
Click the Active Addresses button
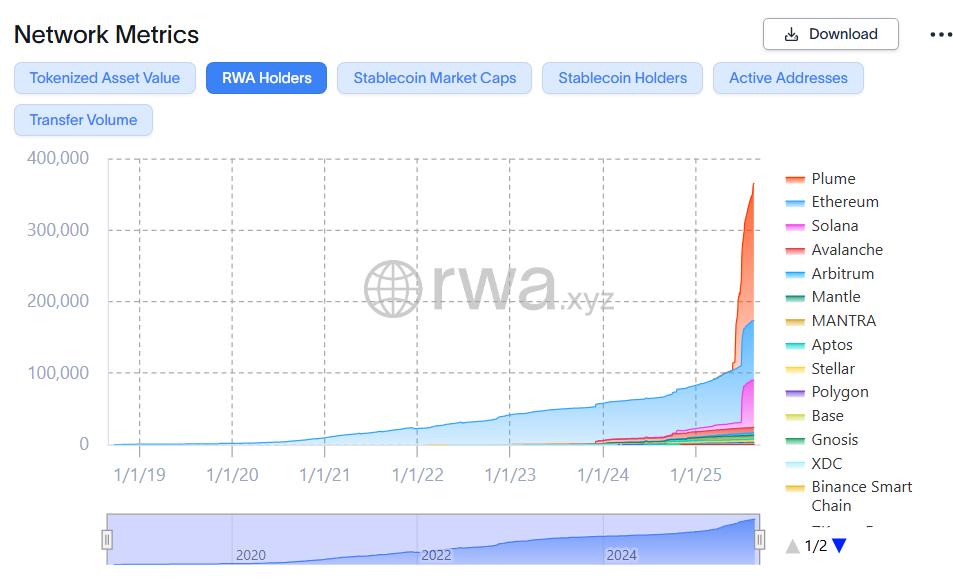coord(788,78)
